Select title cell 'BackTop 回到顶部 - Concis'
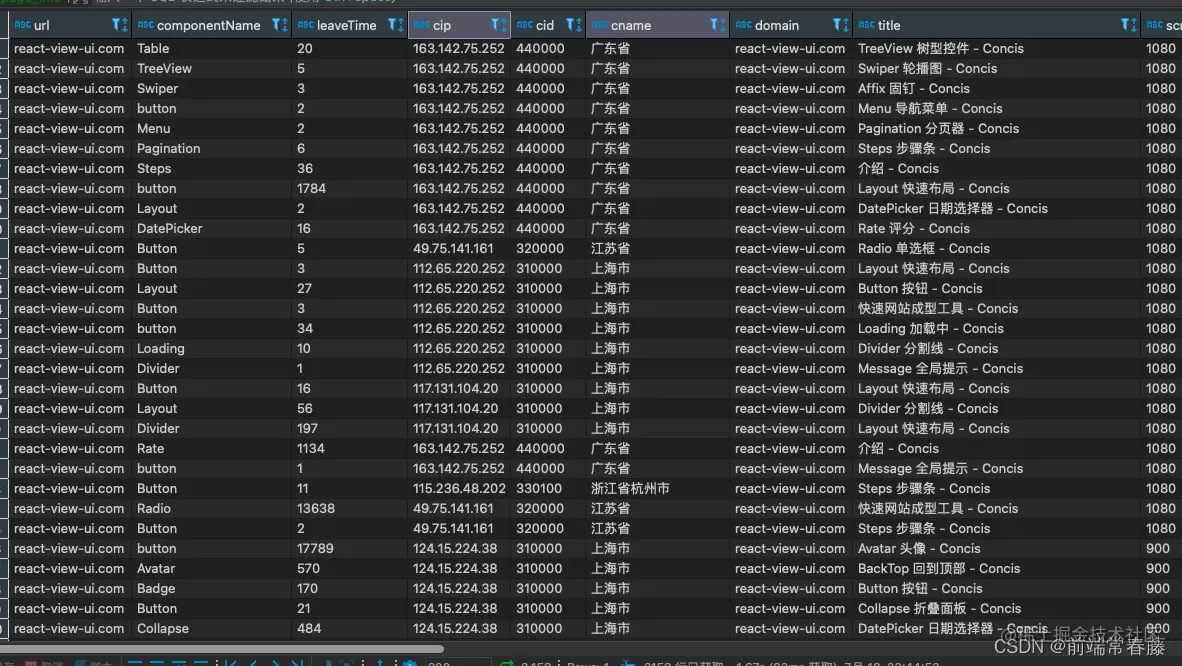Viewport: 1182px width, 666px height. [996, 568]
